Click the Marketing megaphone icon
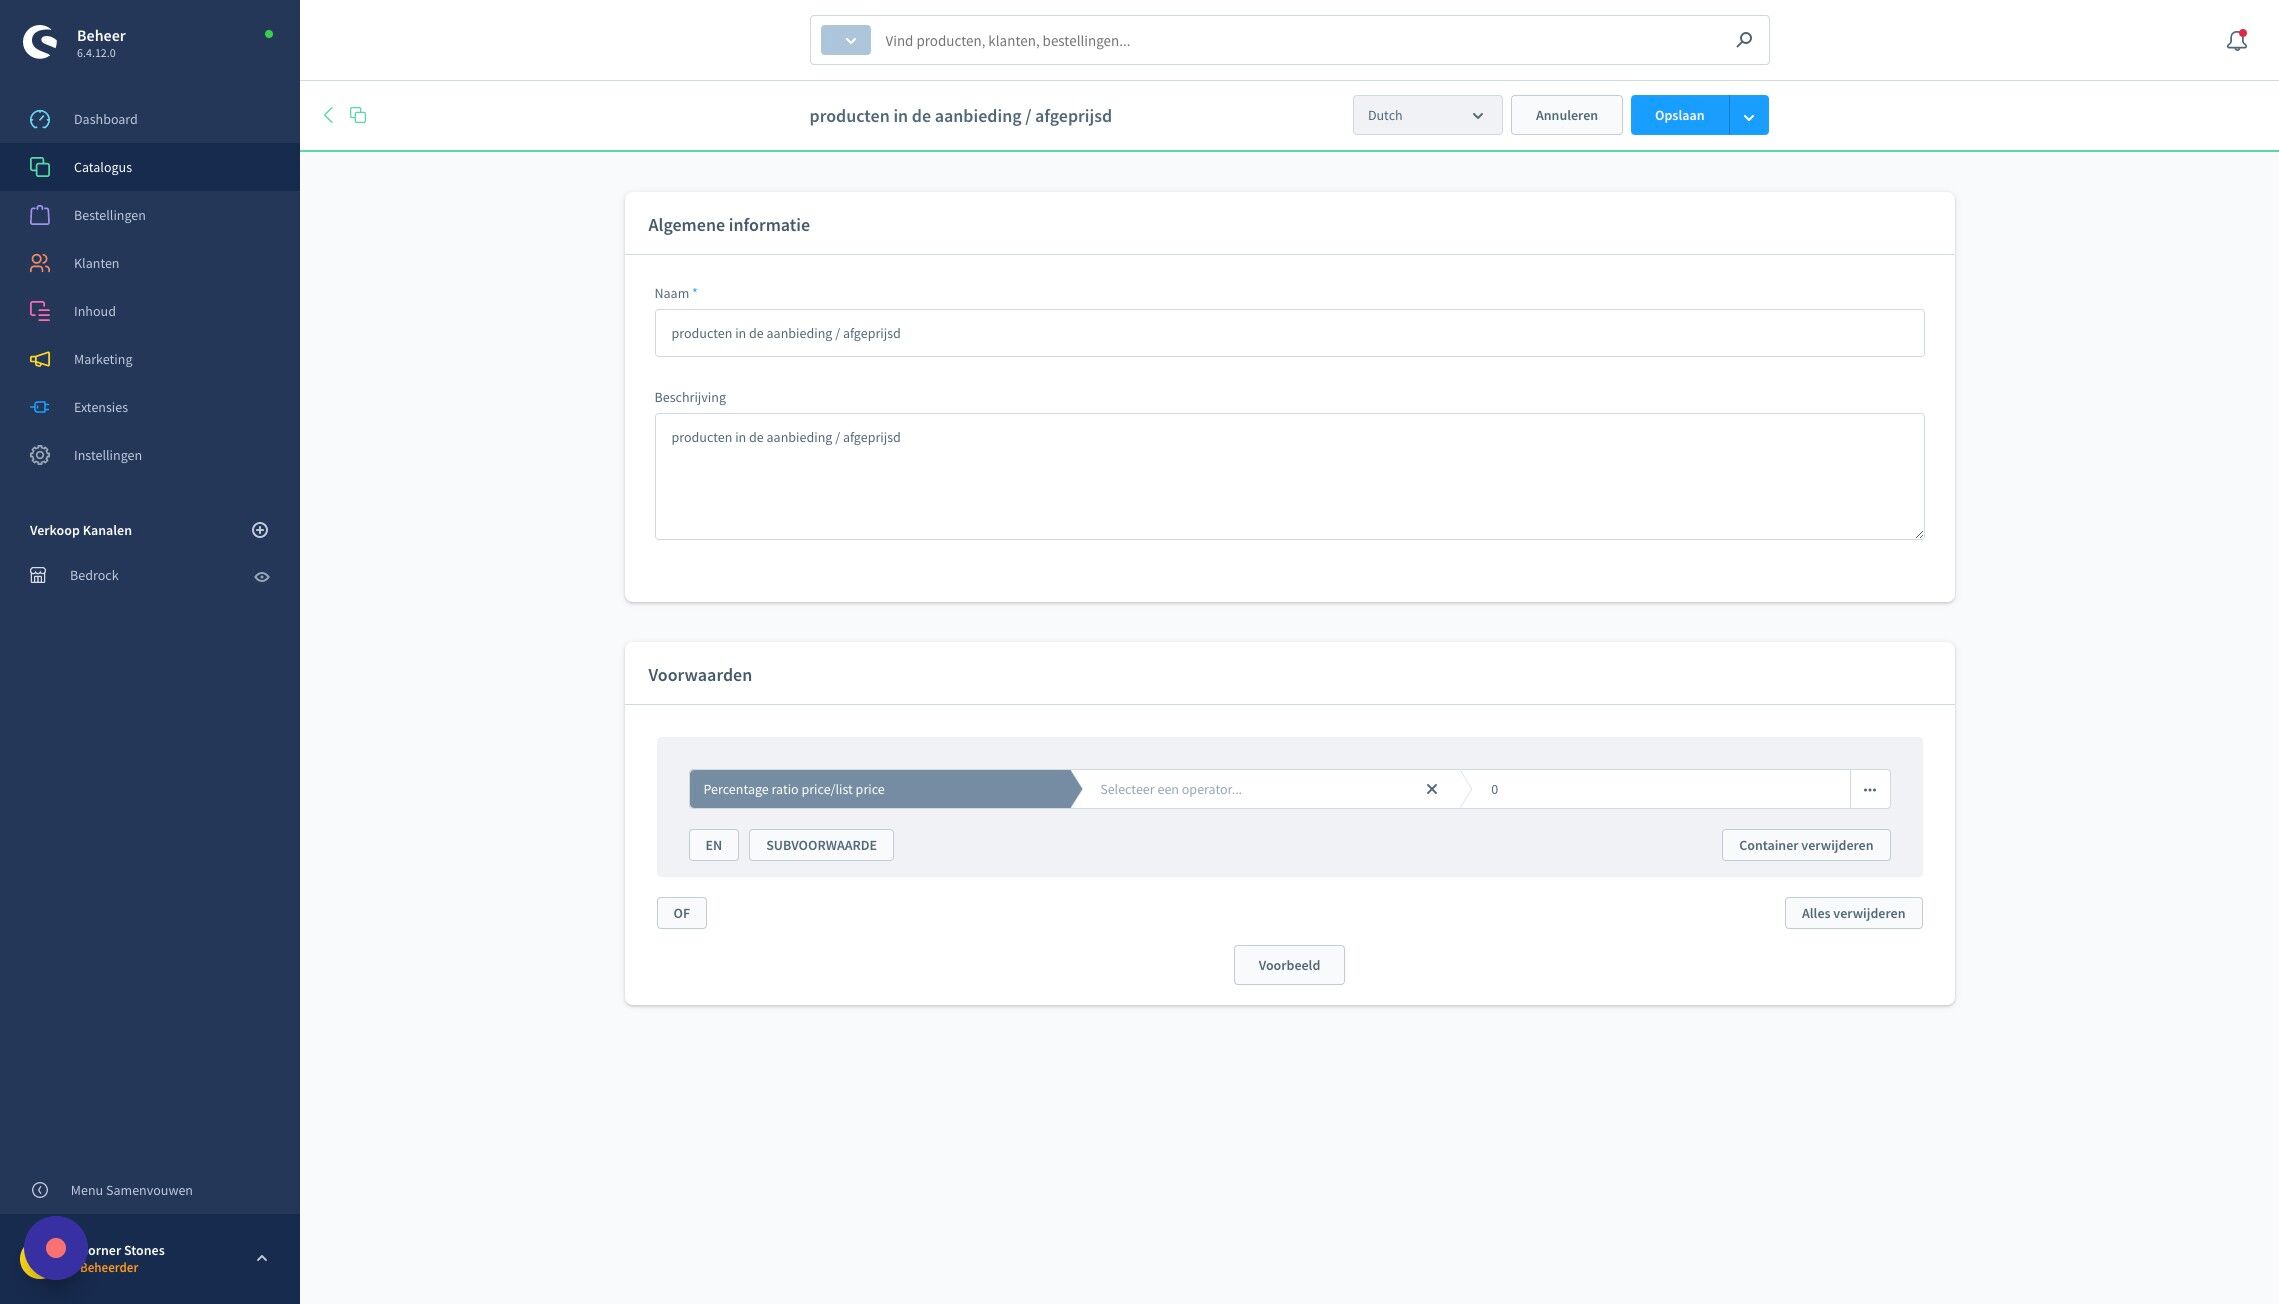 (40, 359)
